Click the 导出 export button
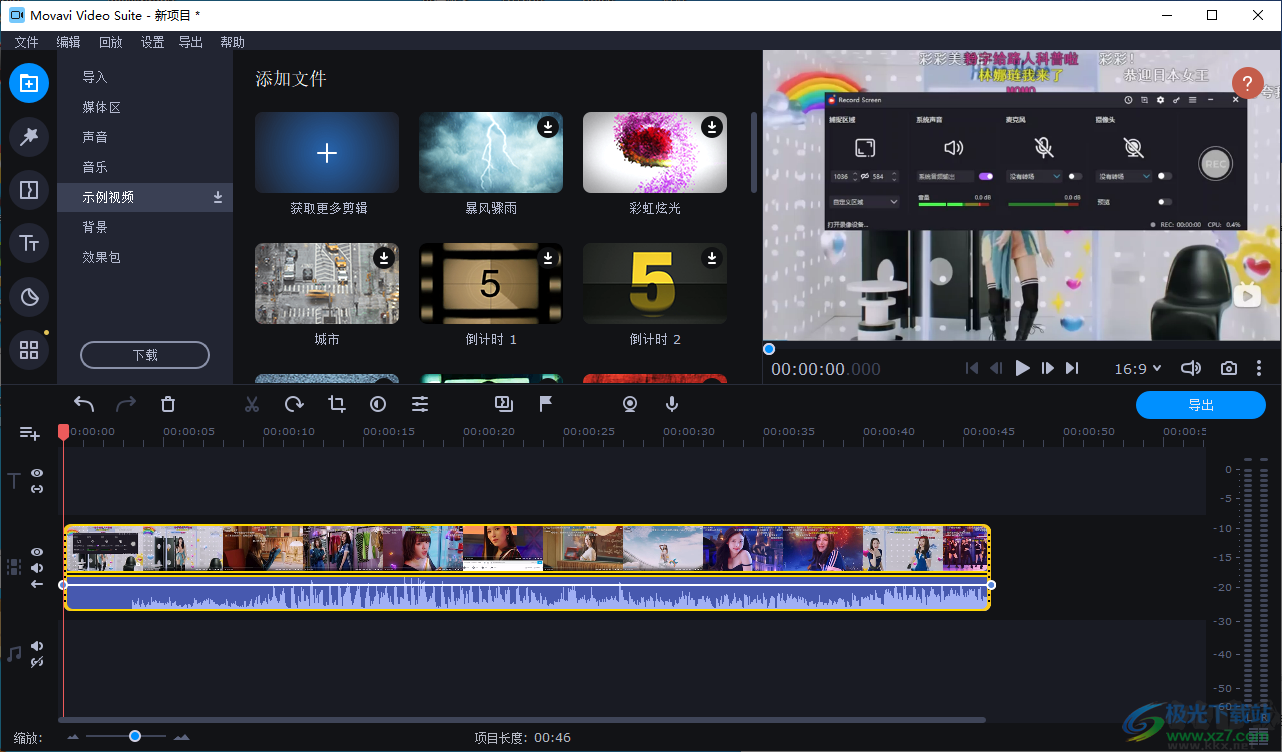1282x752 pixels. 1200,405
